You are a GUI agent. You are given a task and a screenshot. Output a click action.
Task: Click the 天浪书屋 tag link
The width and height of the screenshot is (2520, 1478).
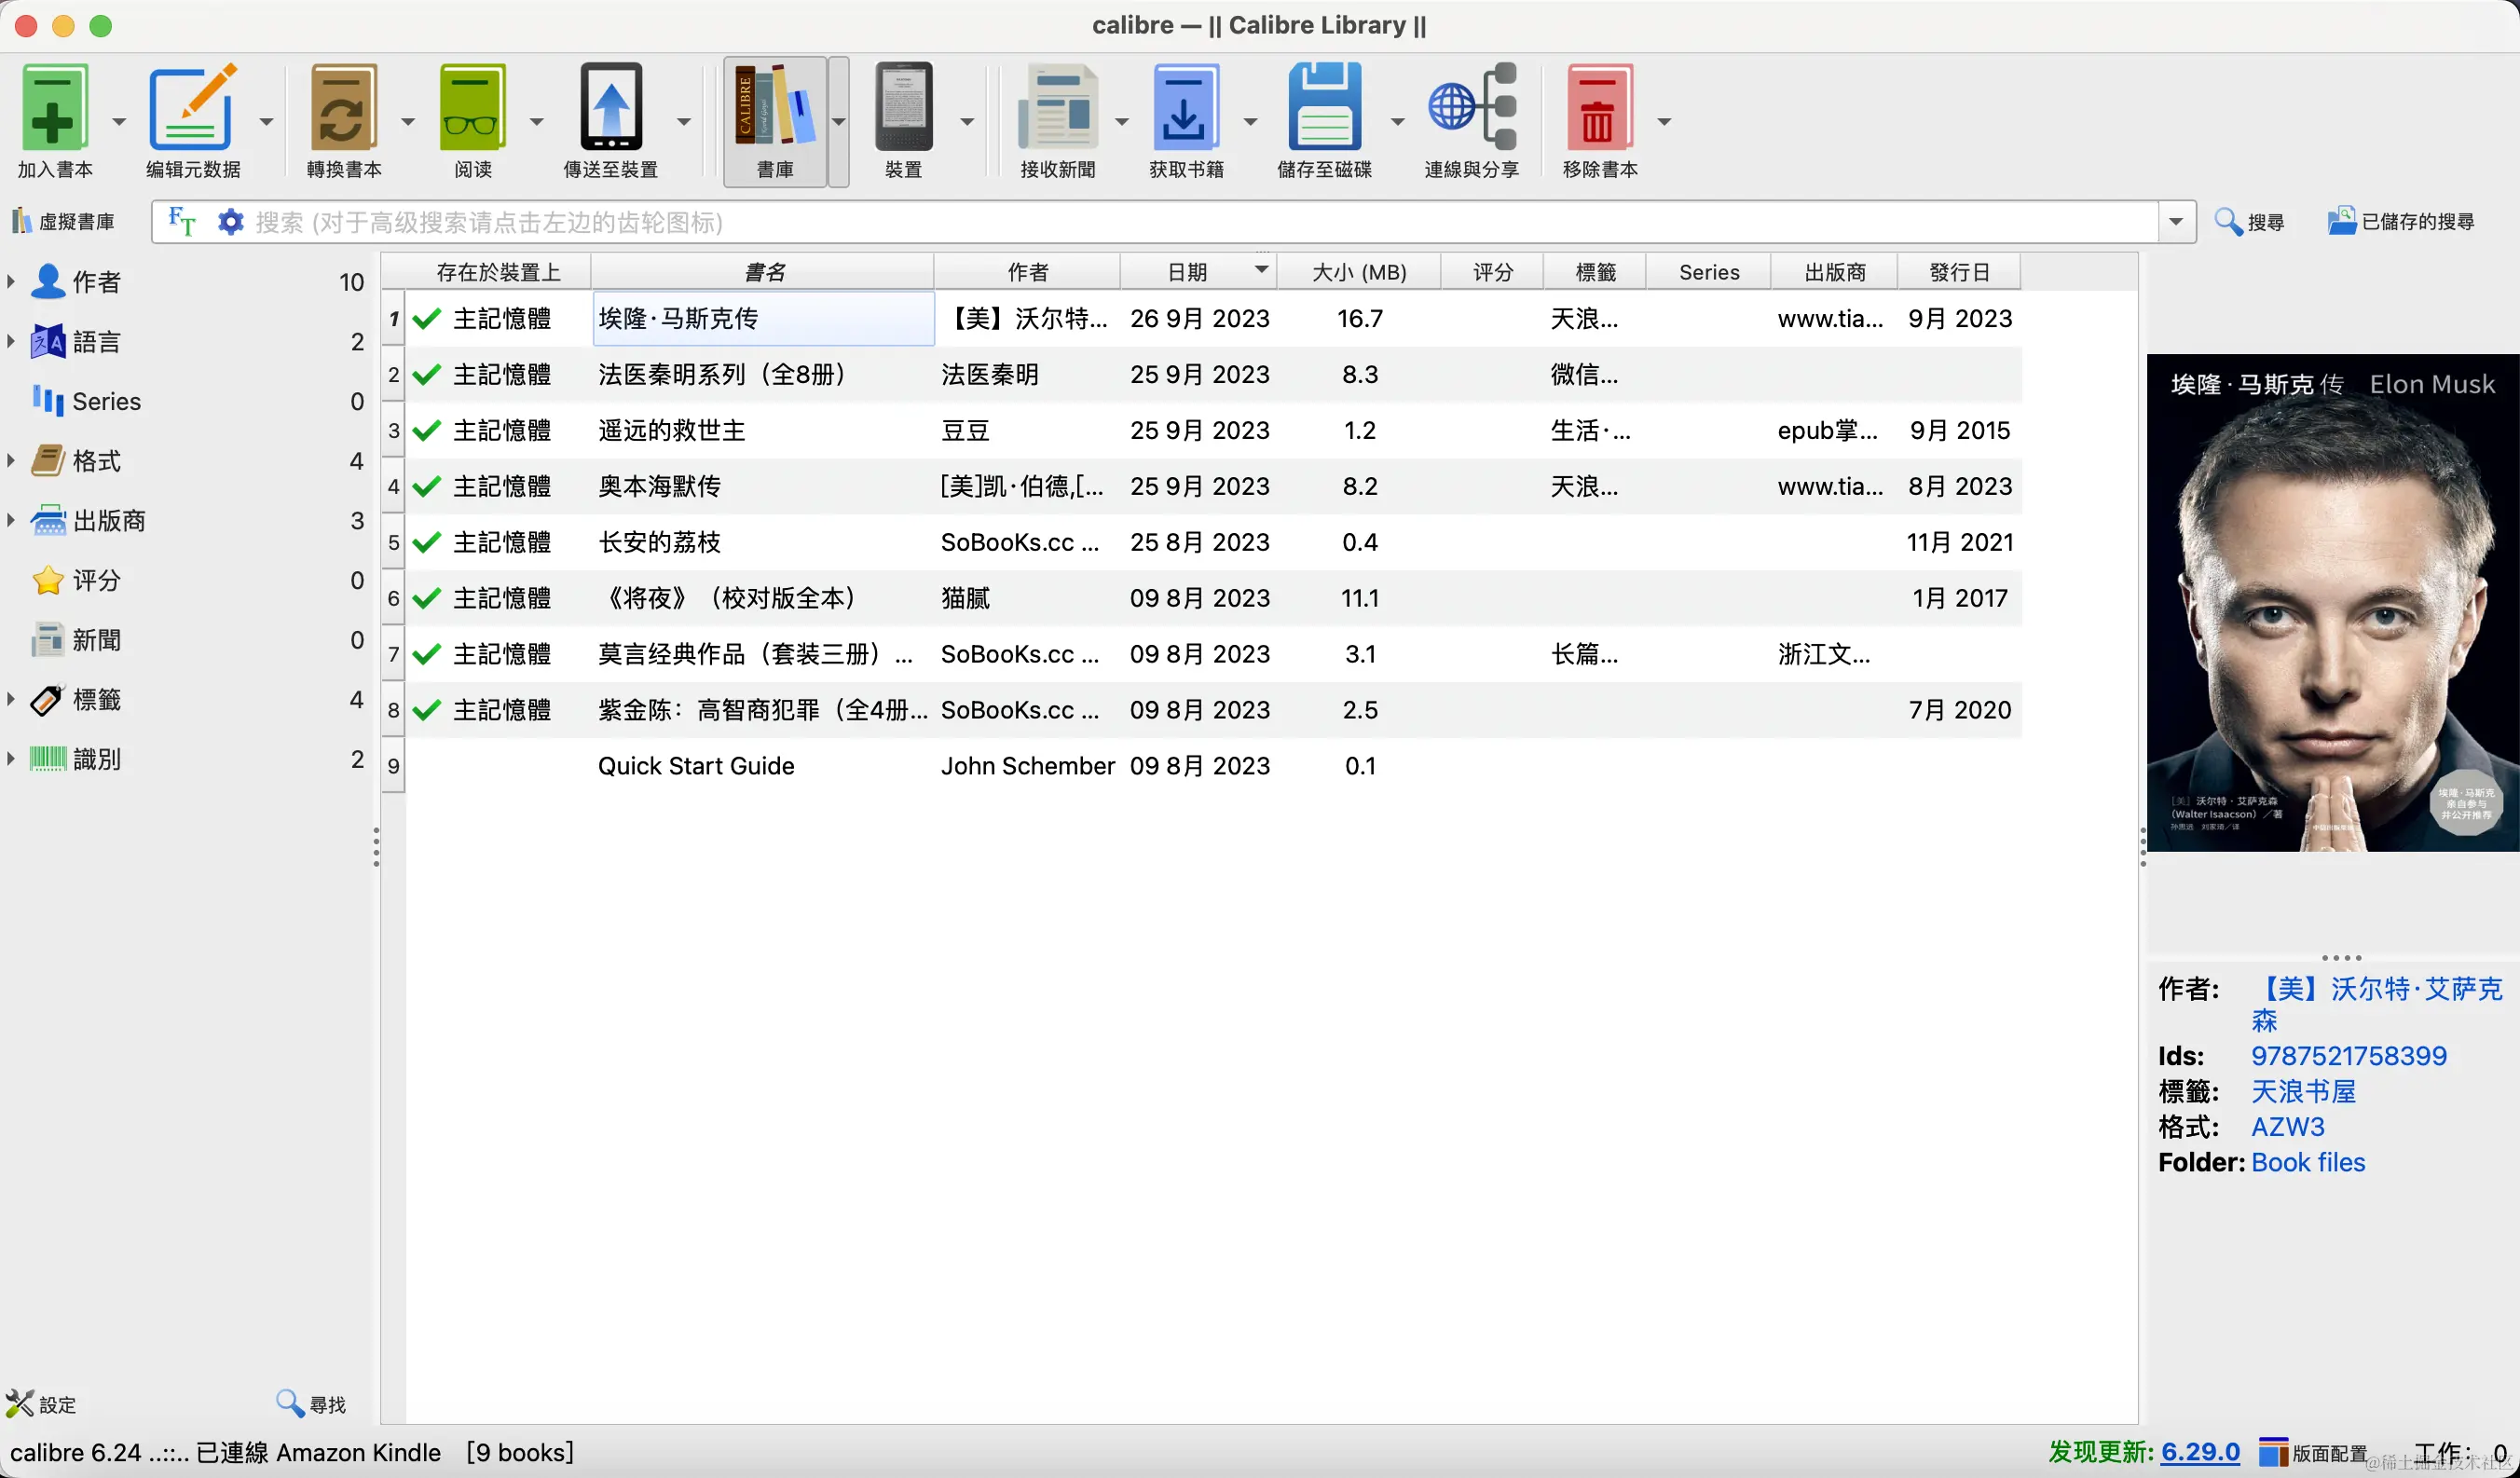click(2303, 1091)
